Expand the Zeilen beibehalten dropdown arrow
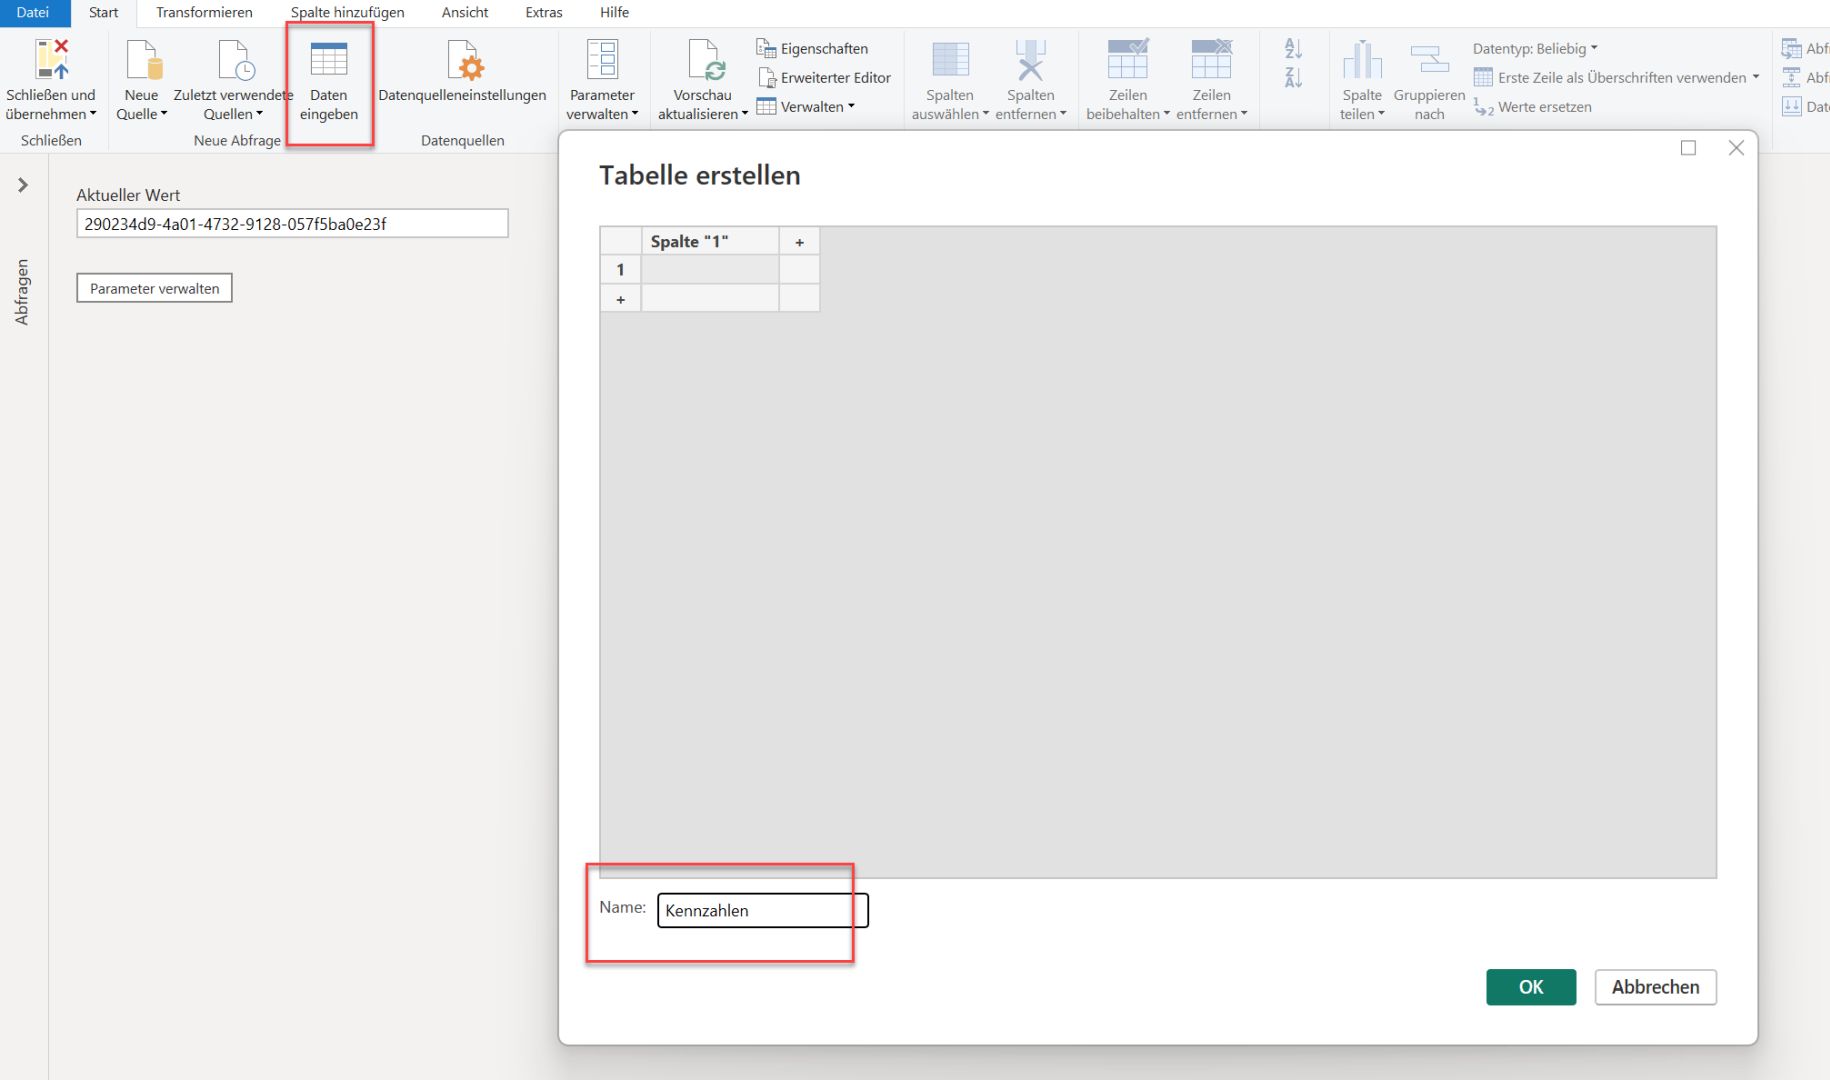The image size is (1830, 1080). coord(1166,114)
